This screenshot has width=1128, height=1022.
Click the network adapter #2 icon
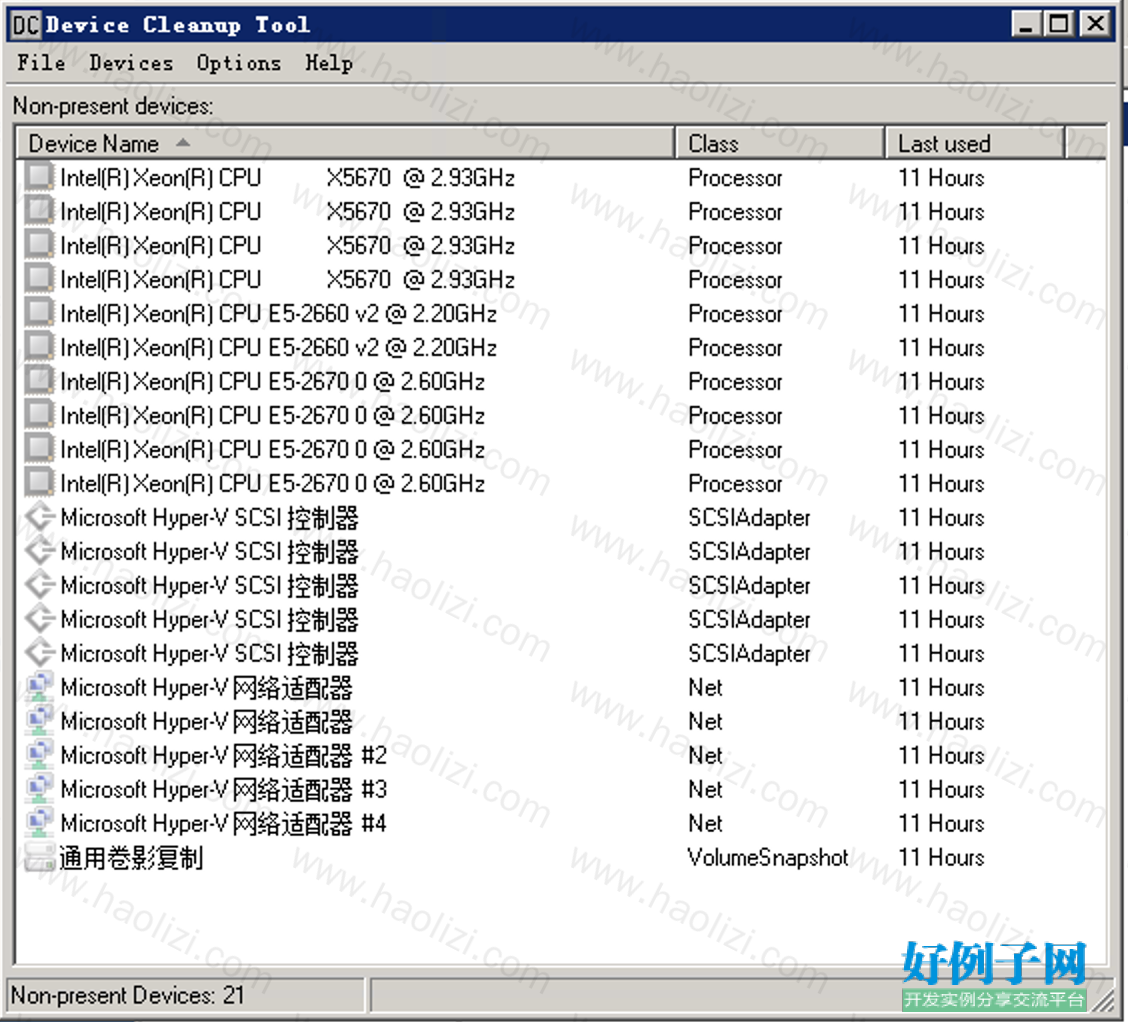point(40,754)
